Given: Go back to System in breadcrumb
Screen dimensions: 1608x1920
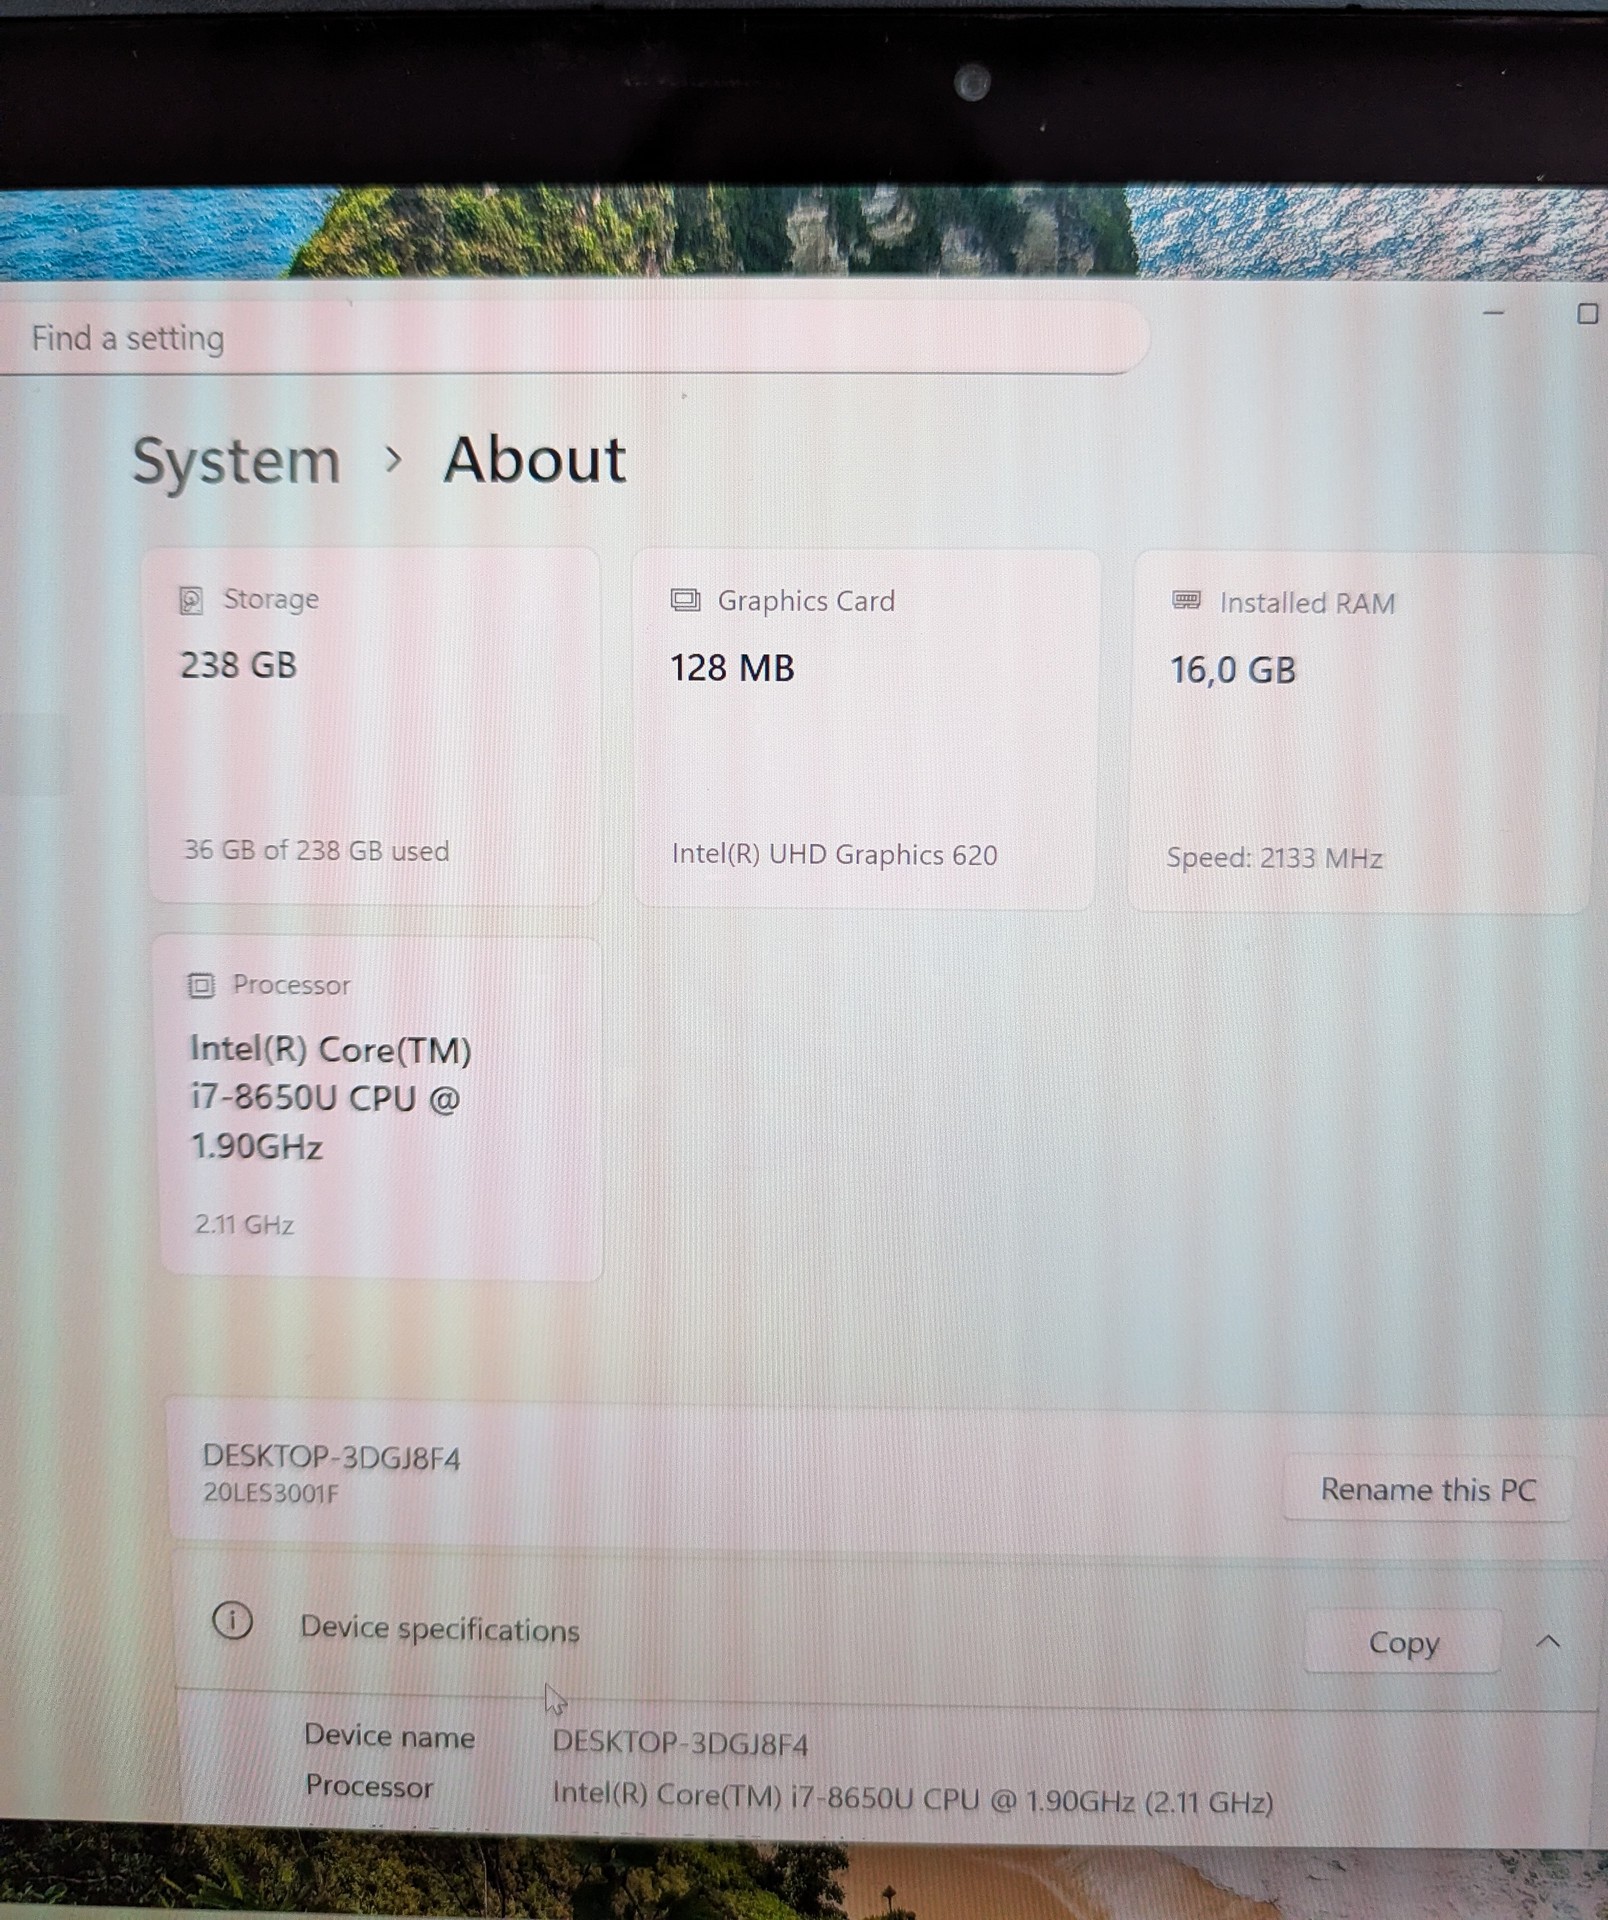Looking at the screenshot, I should click(x=236, y=461).
